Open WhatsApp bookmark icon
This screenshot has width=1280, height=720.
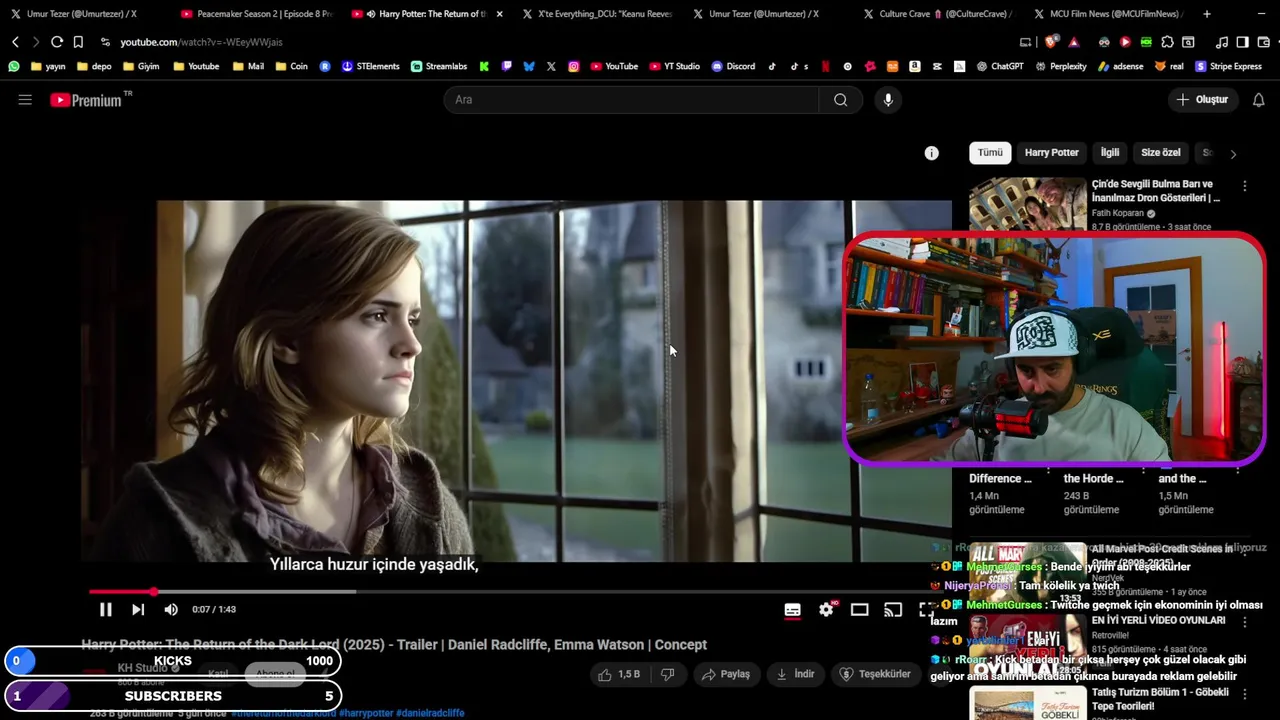(x=13, y=66)
